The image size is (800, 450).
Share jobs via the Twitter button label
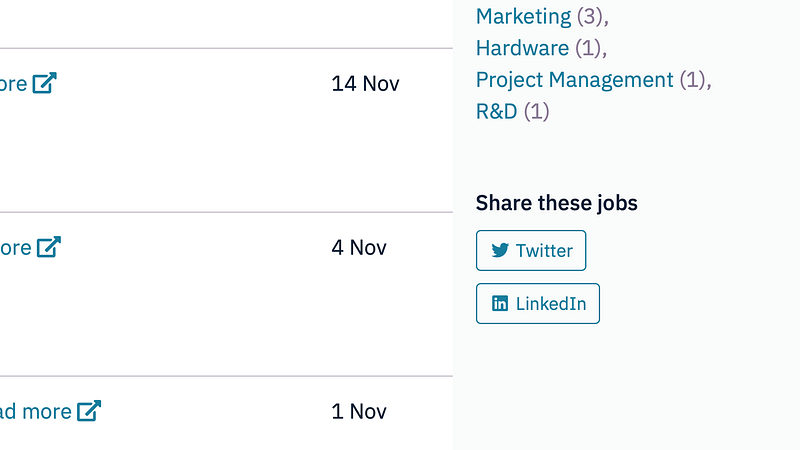click(x=544, y=251)
